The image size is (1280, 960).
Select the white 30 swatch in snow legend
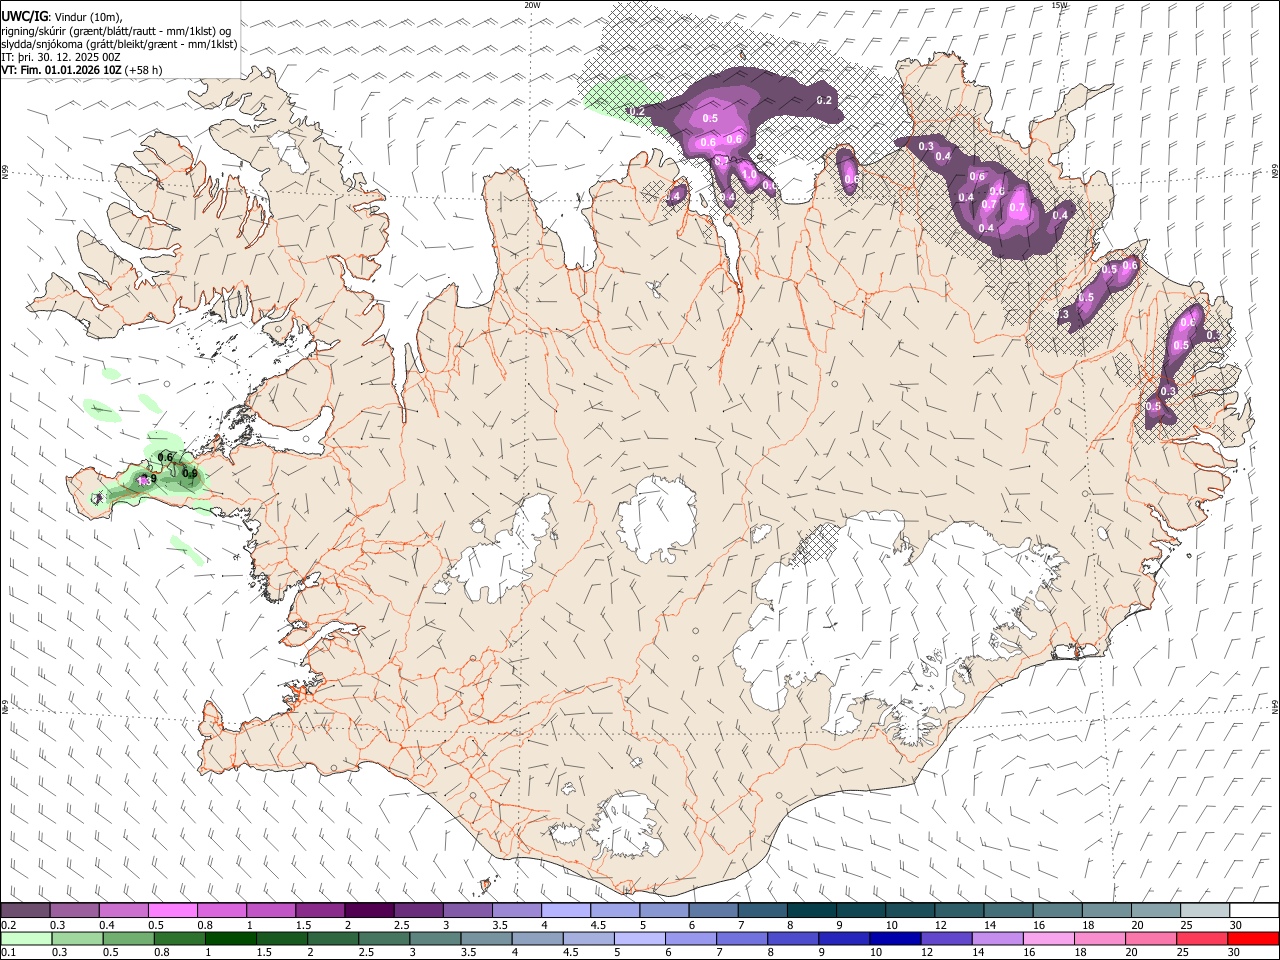coord(1254,911)
